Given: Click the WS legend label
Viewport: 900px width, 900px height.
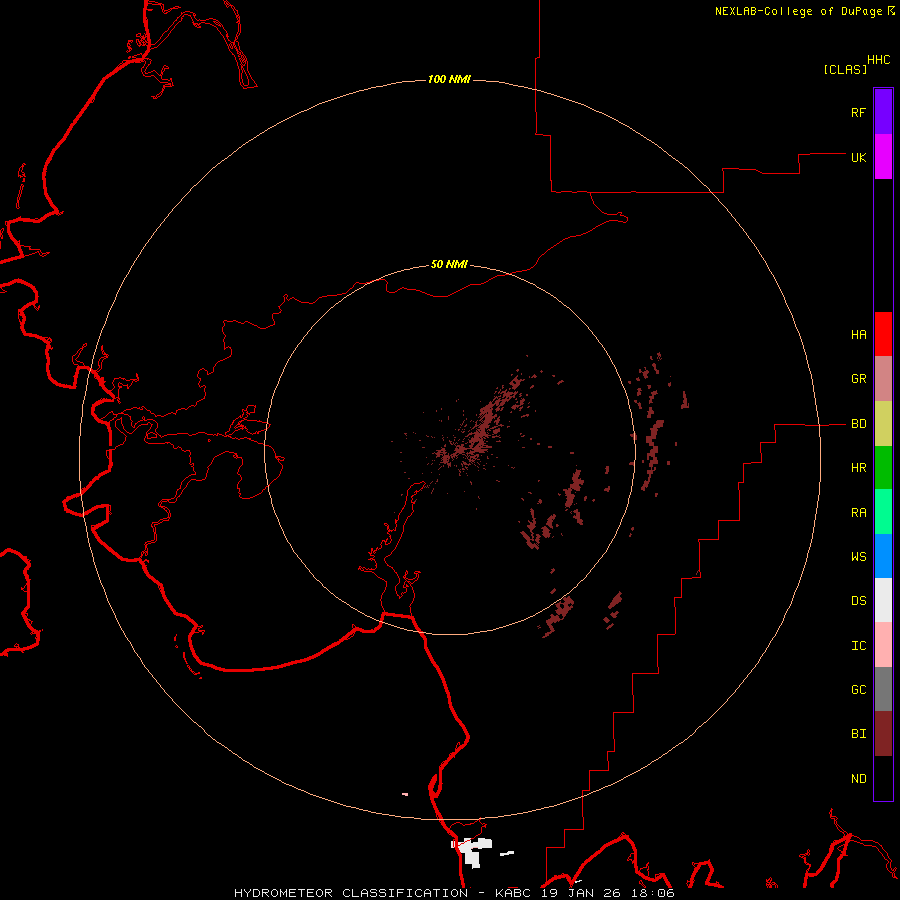Looking at the screenshot, I should click(x=859, y=557).
